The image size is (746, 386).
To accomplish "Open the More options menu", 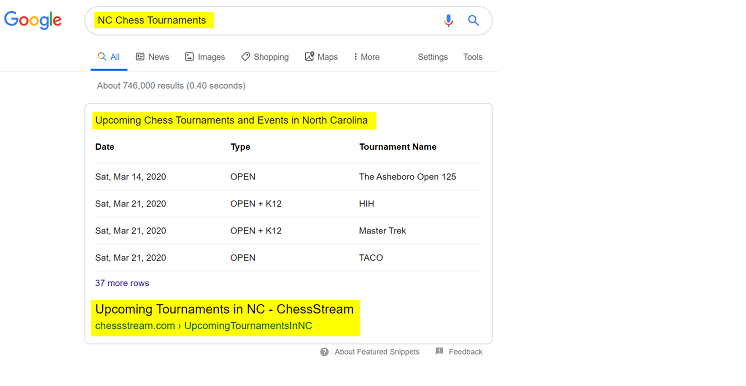I will pos(366,57).
